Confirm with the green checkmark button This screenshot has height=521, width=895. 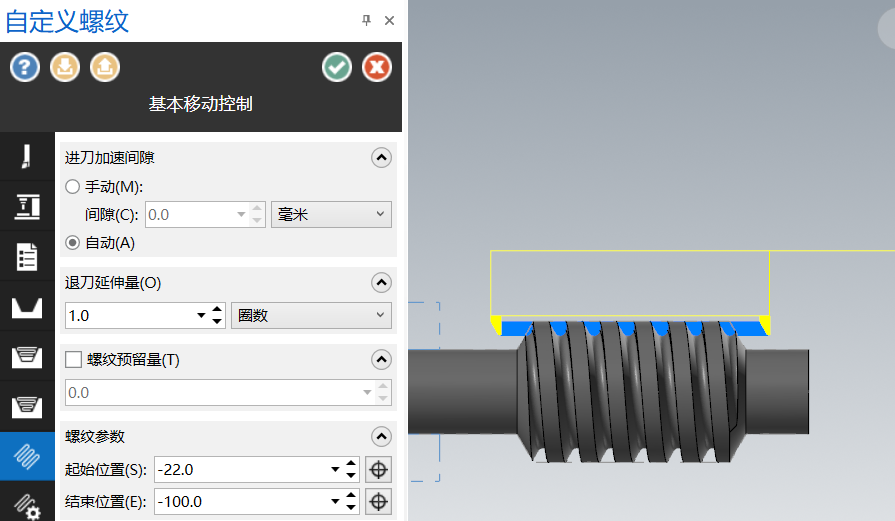(x=337, y=67)
